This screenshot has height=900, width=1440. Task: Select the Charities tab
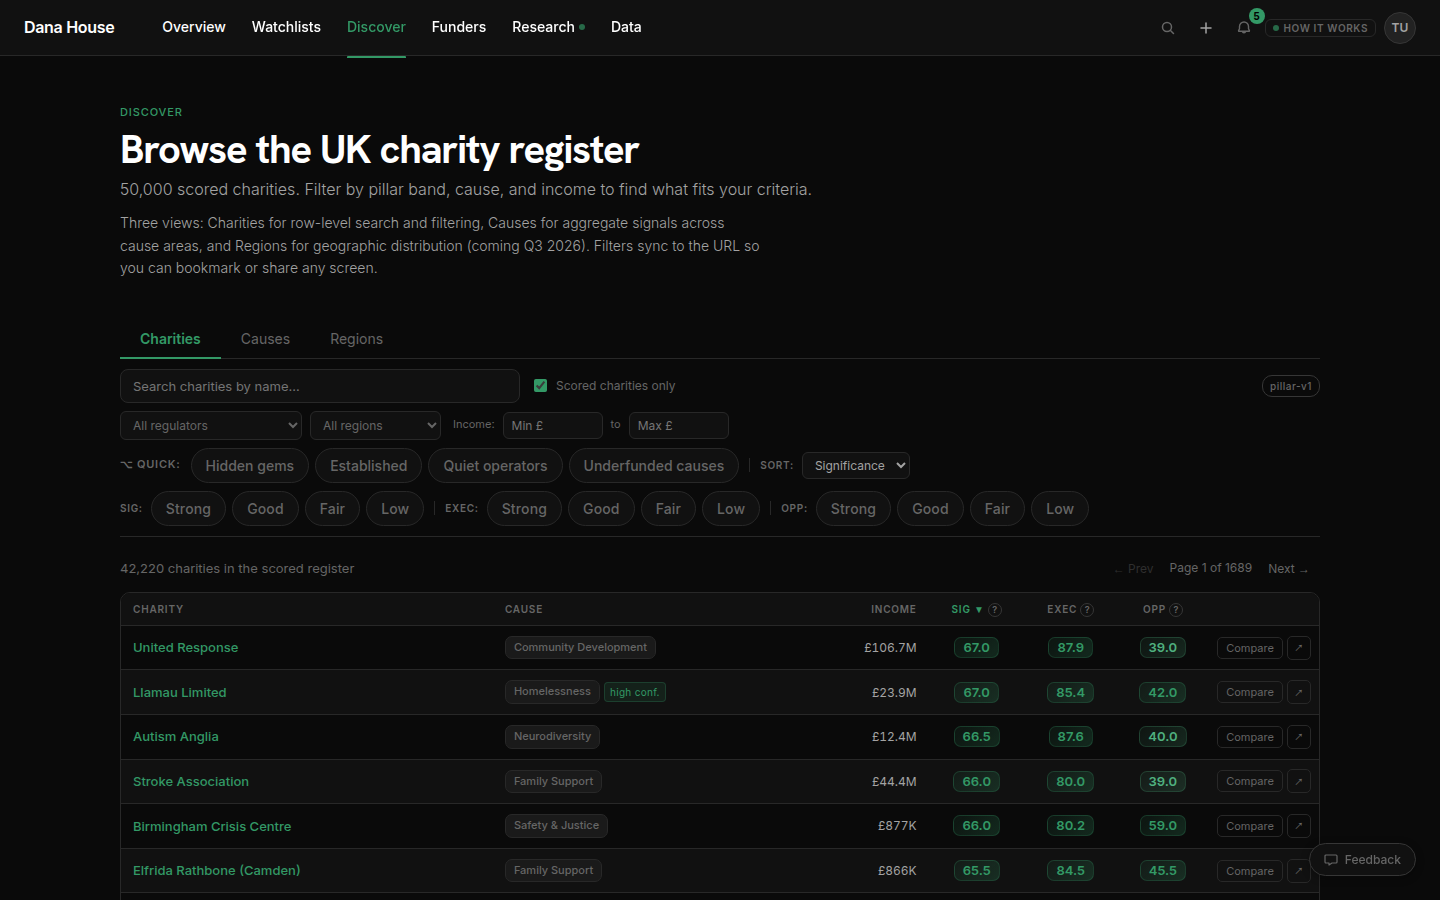click(170, 339)
